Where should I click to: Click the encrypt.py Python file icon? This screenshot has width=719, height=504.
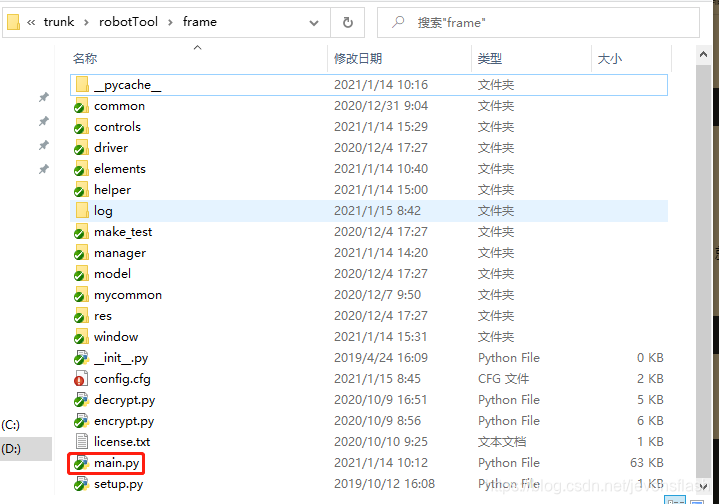81,421
